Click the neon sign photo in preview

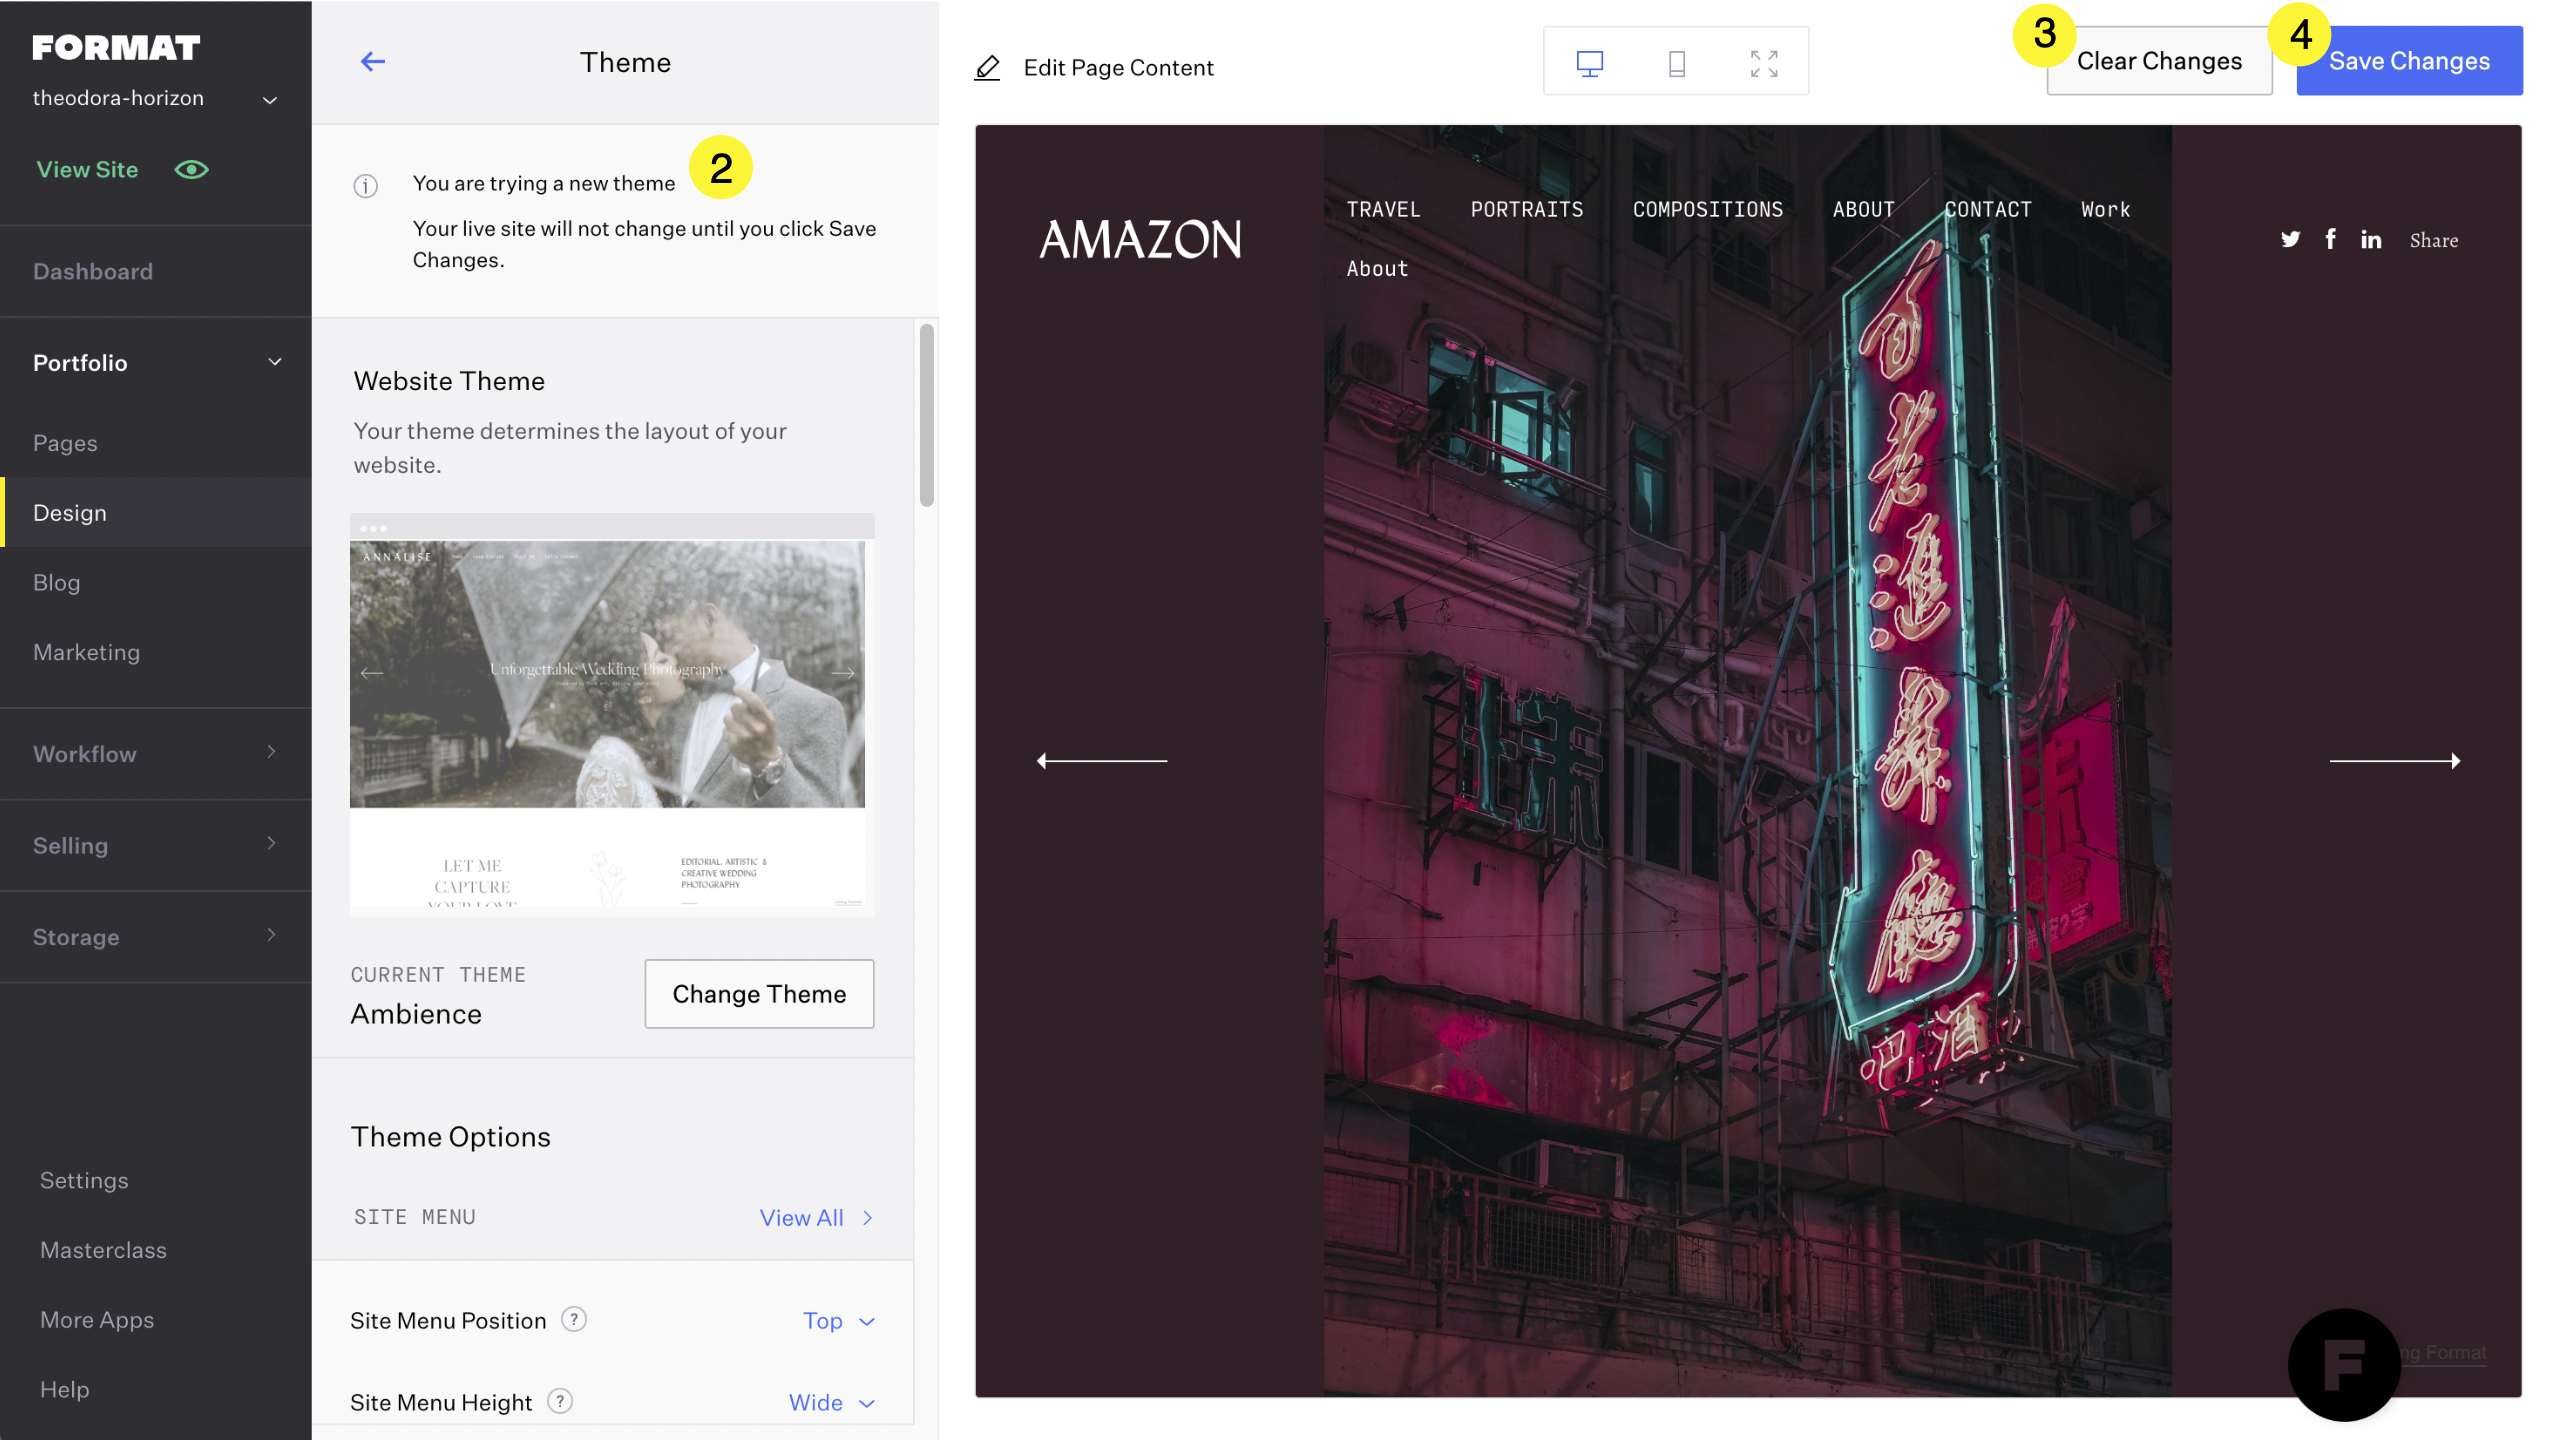coord(1747,760)
